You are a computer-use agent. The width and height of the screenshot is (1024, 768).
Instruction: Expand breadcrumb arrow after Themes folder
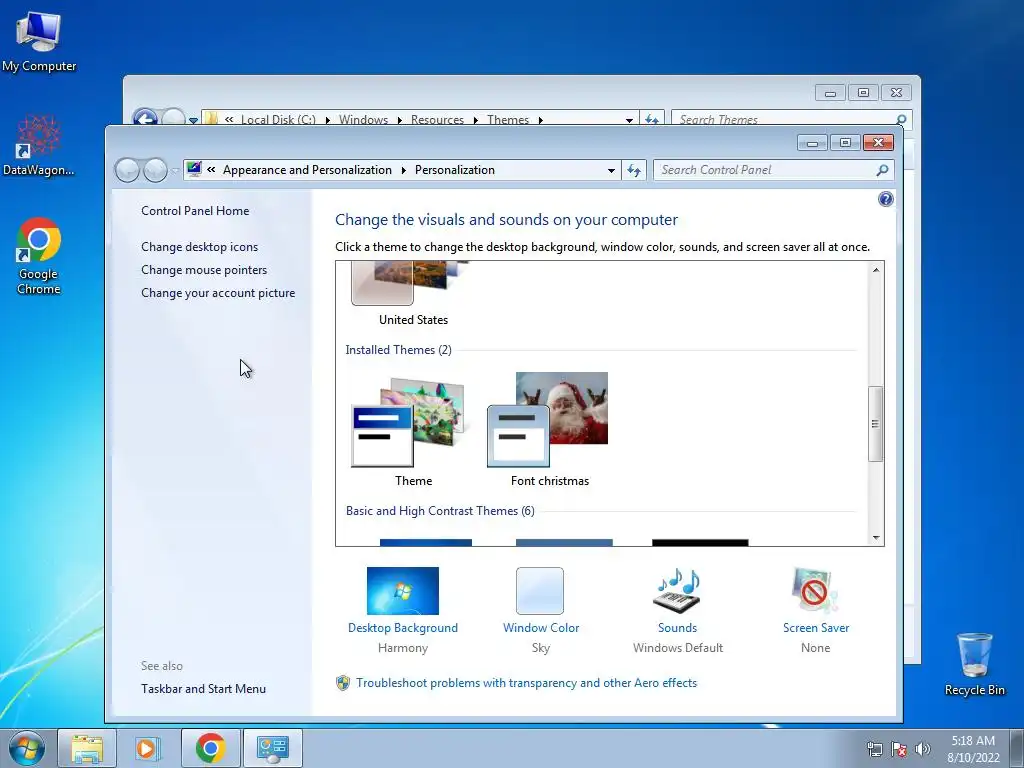point(541,120)
